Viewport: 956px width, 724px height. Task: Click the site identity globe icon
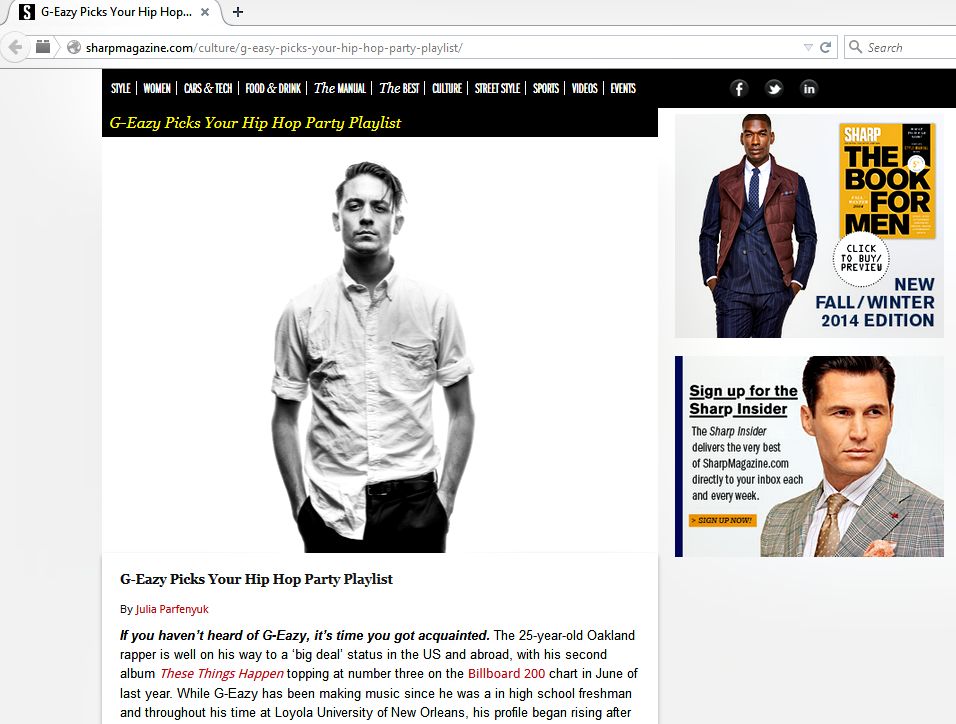click(x=74, y=47)
